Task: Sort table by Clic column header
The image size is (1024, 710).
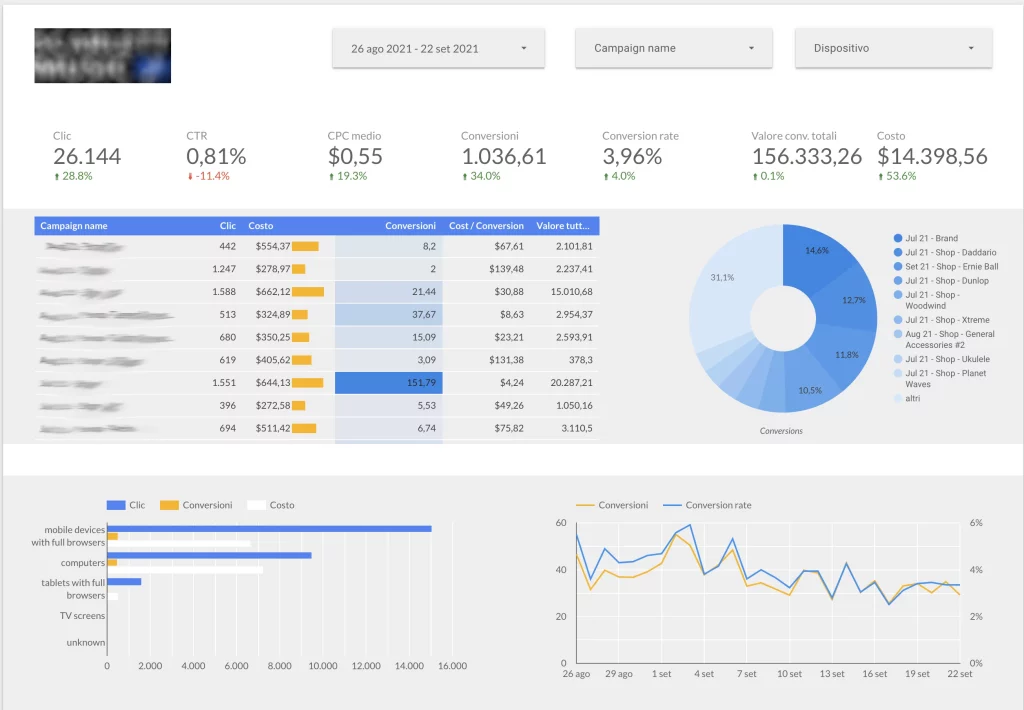Action: click(x=228, y=226)
